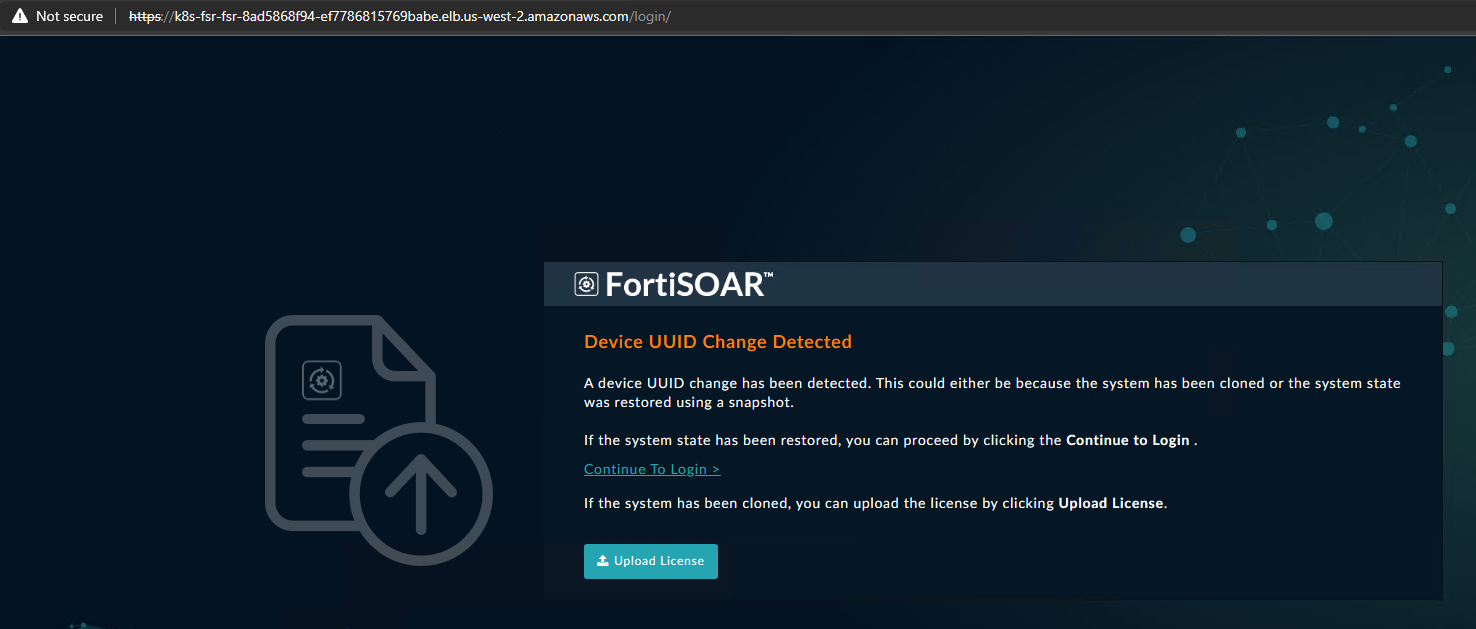Select the 'Device UUID Change Detected' heading
The height and width of the screenshot is (629, 1476).
point(717,341)
